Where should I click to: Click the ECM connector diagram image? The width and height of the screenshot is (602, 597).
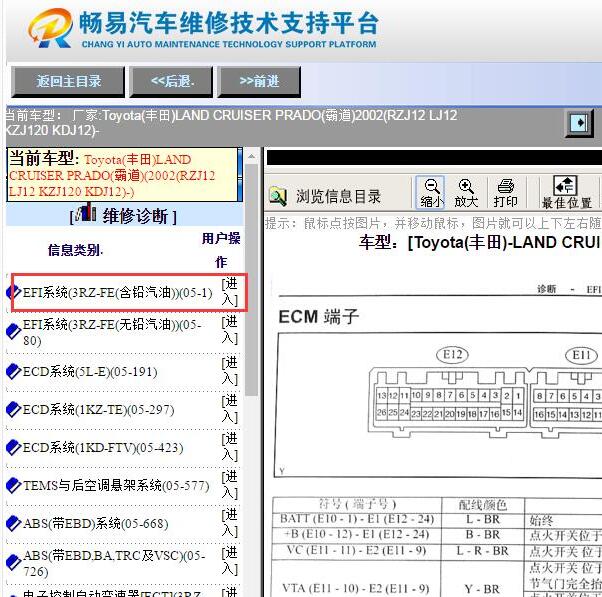coord(438,405)
